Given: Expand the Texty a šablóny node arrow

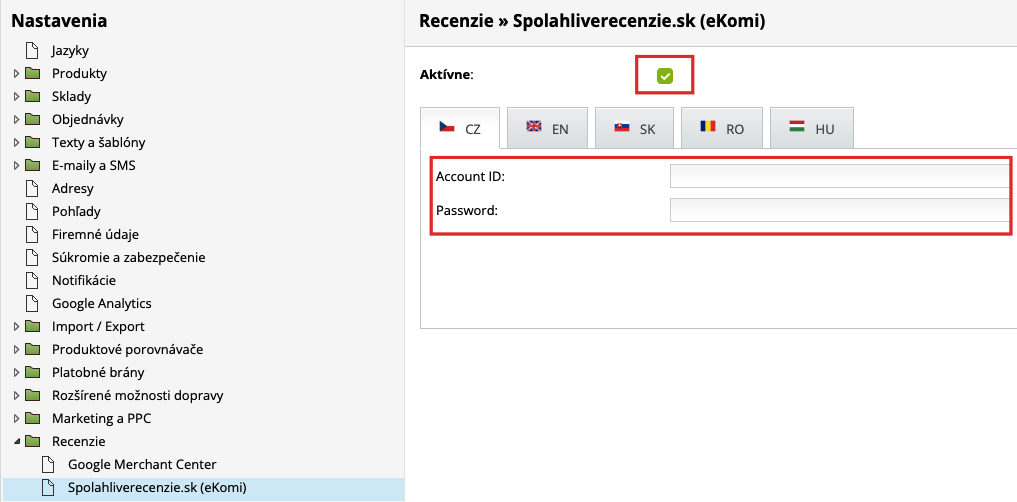Looking at the screenshot, I should click(17, 143).
